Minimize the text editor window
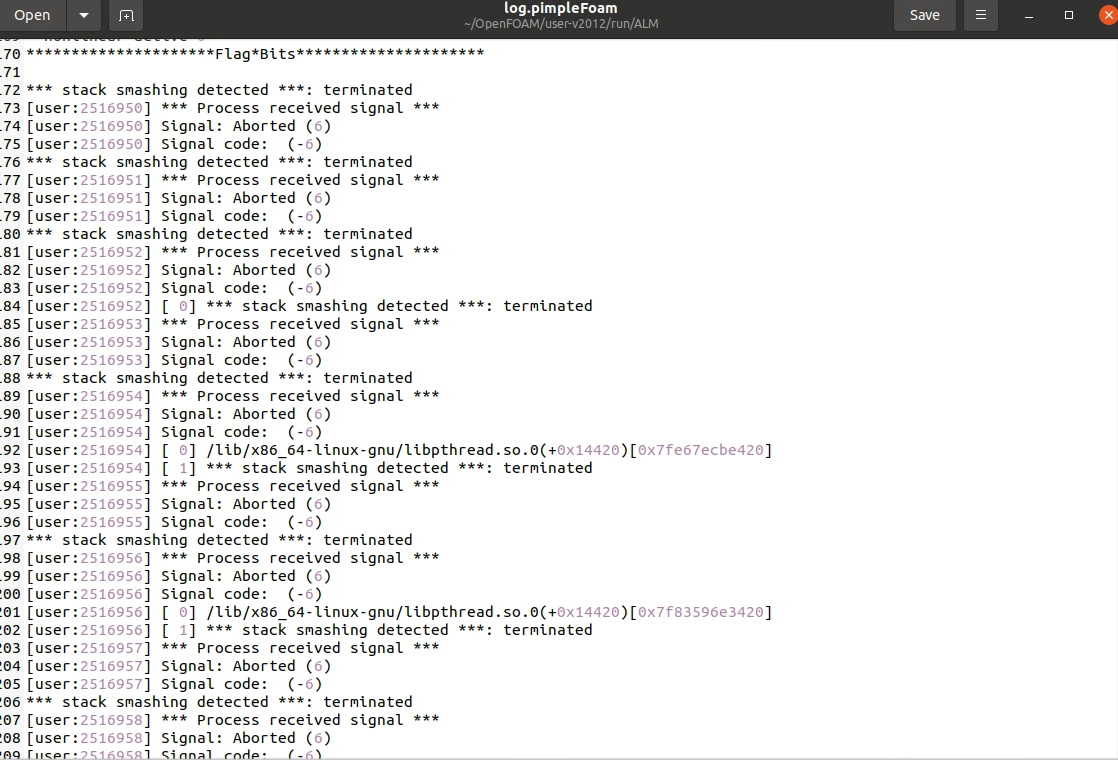Image resolution: width=1118 pixels, height=760 pixels. pyautogui.click(x=1030, y=15)
